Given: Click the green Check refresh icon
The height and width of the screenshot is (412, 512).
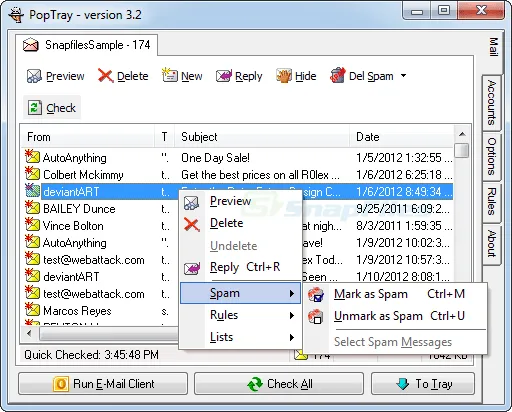Looking at the screenshot, I should click(34, 107).
